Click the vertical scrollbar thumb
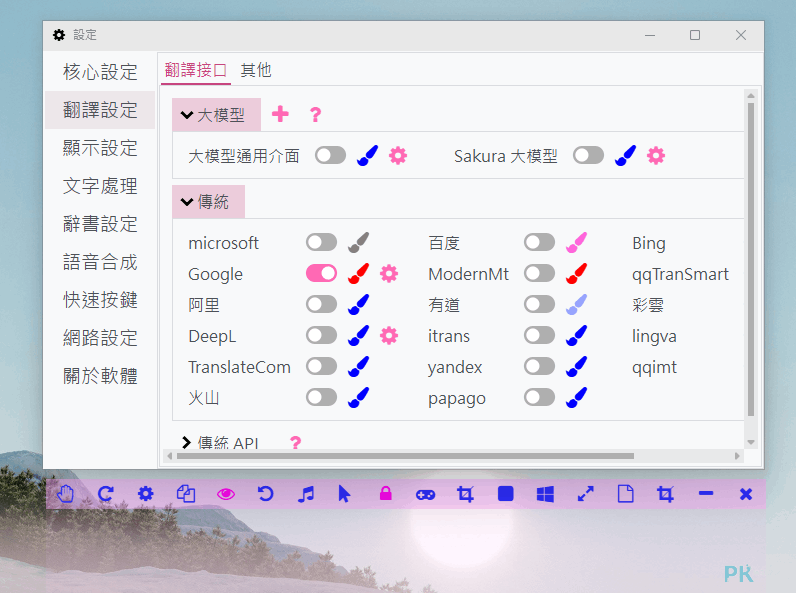Viewport: 796px width, 593px height. [751, 259]
